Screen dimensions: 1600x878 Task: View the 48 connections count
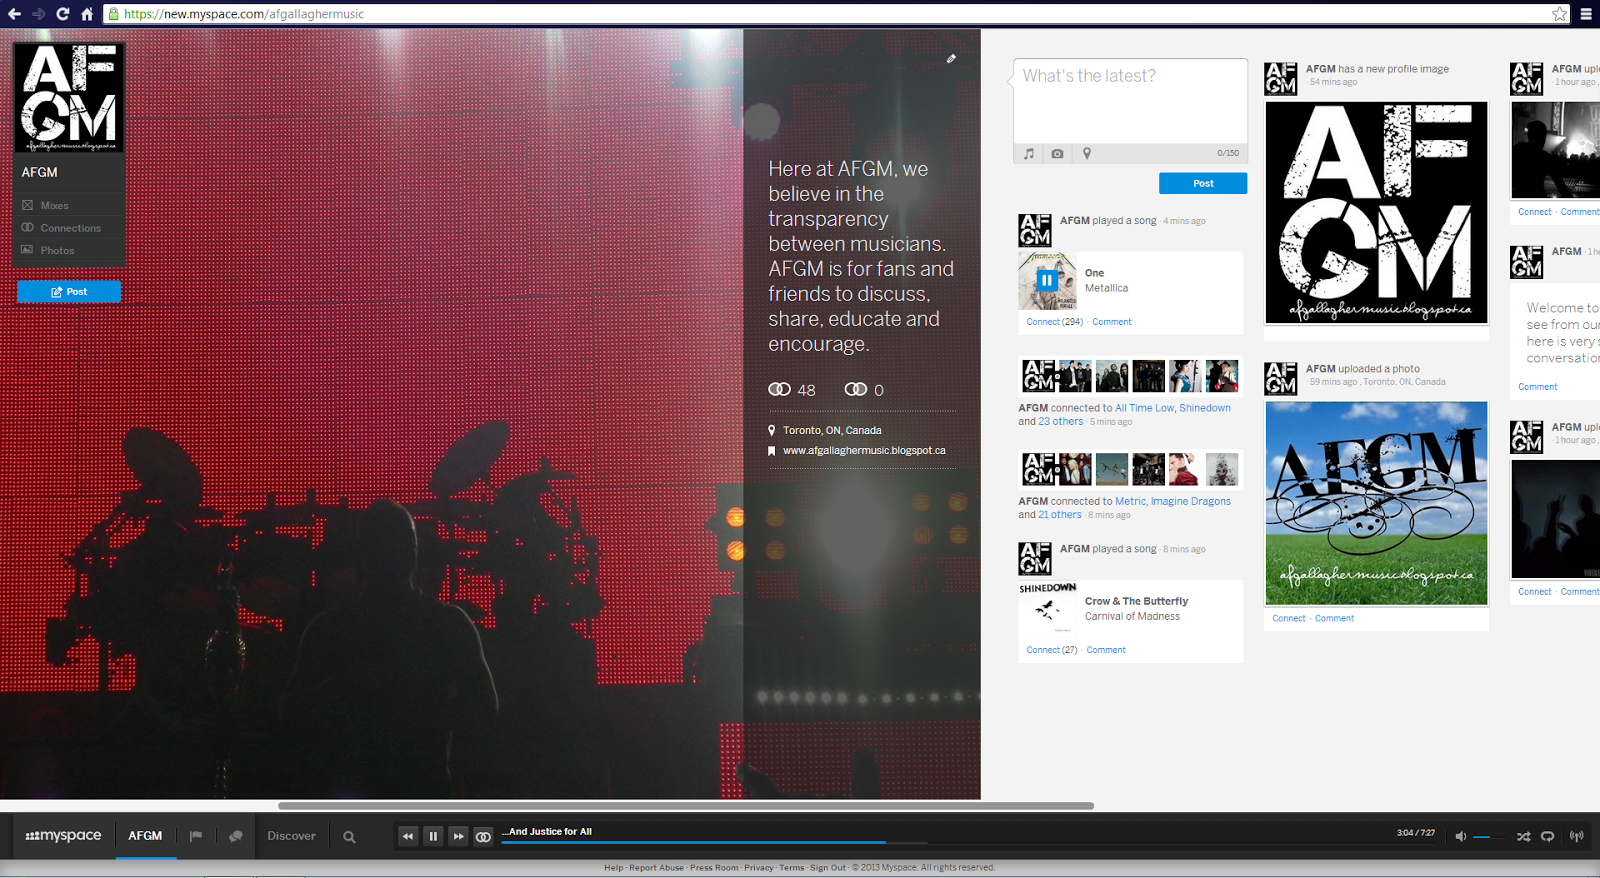[792, 390]
